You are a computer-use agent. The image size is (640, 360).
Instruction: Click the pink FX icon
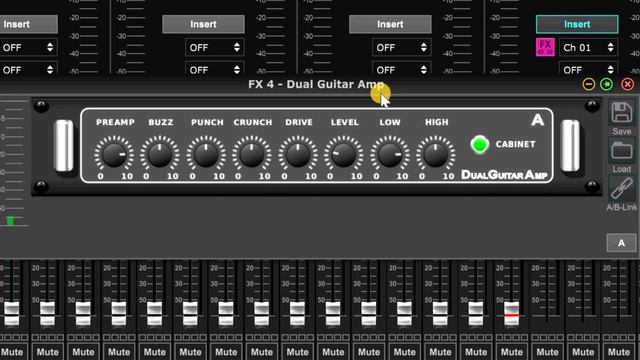point(545,47)
